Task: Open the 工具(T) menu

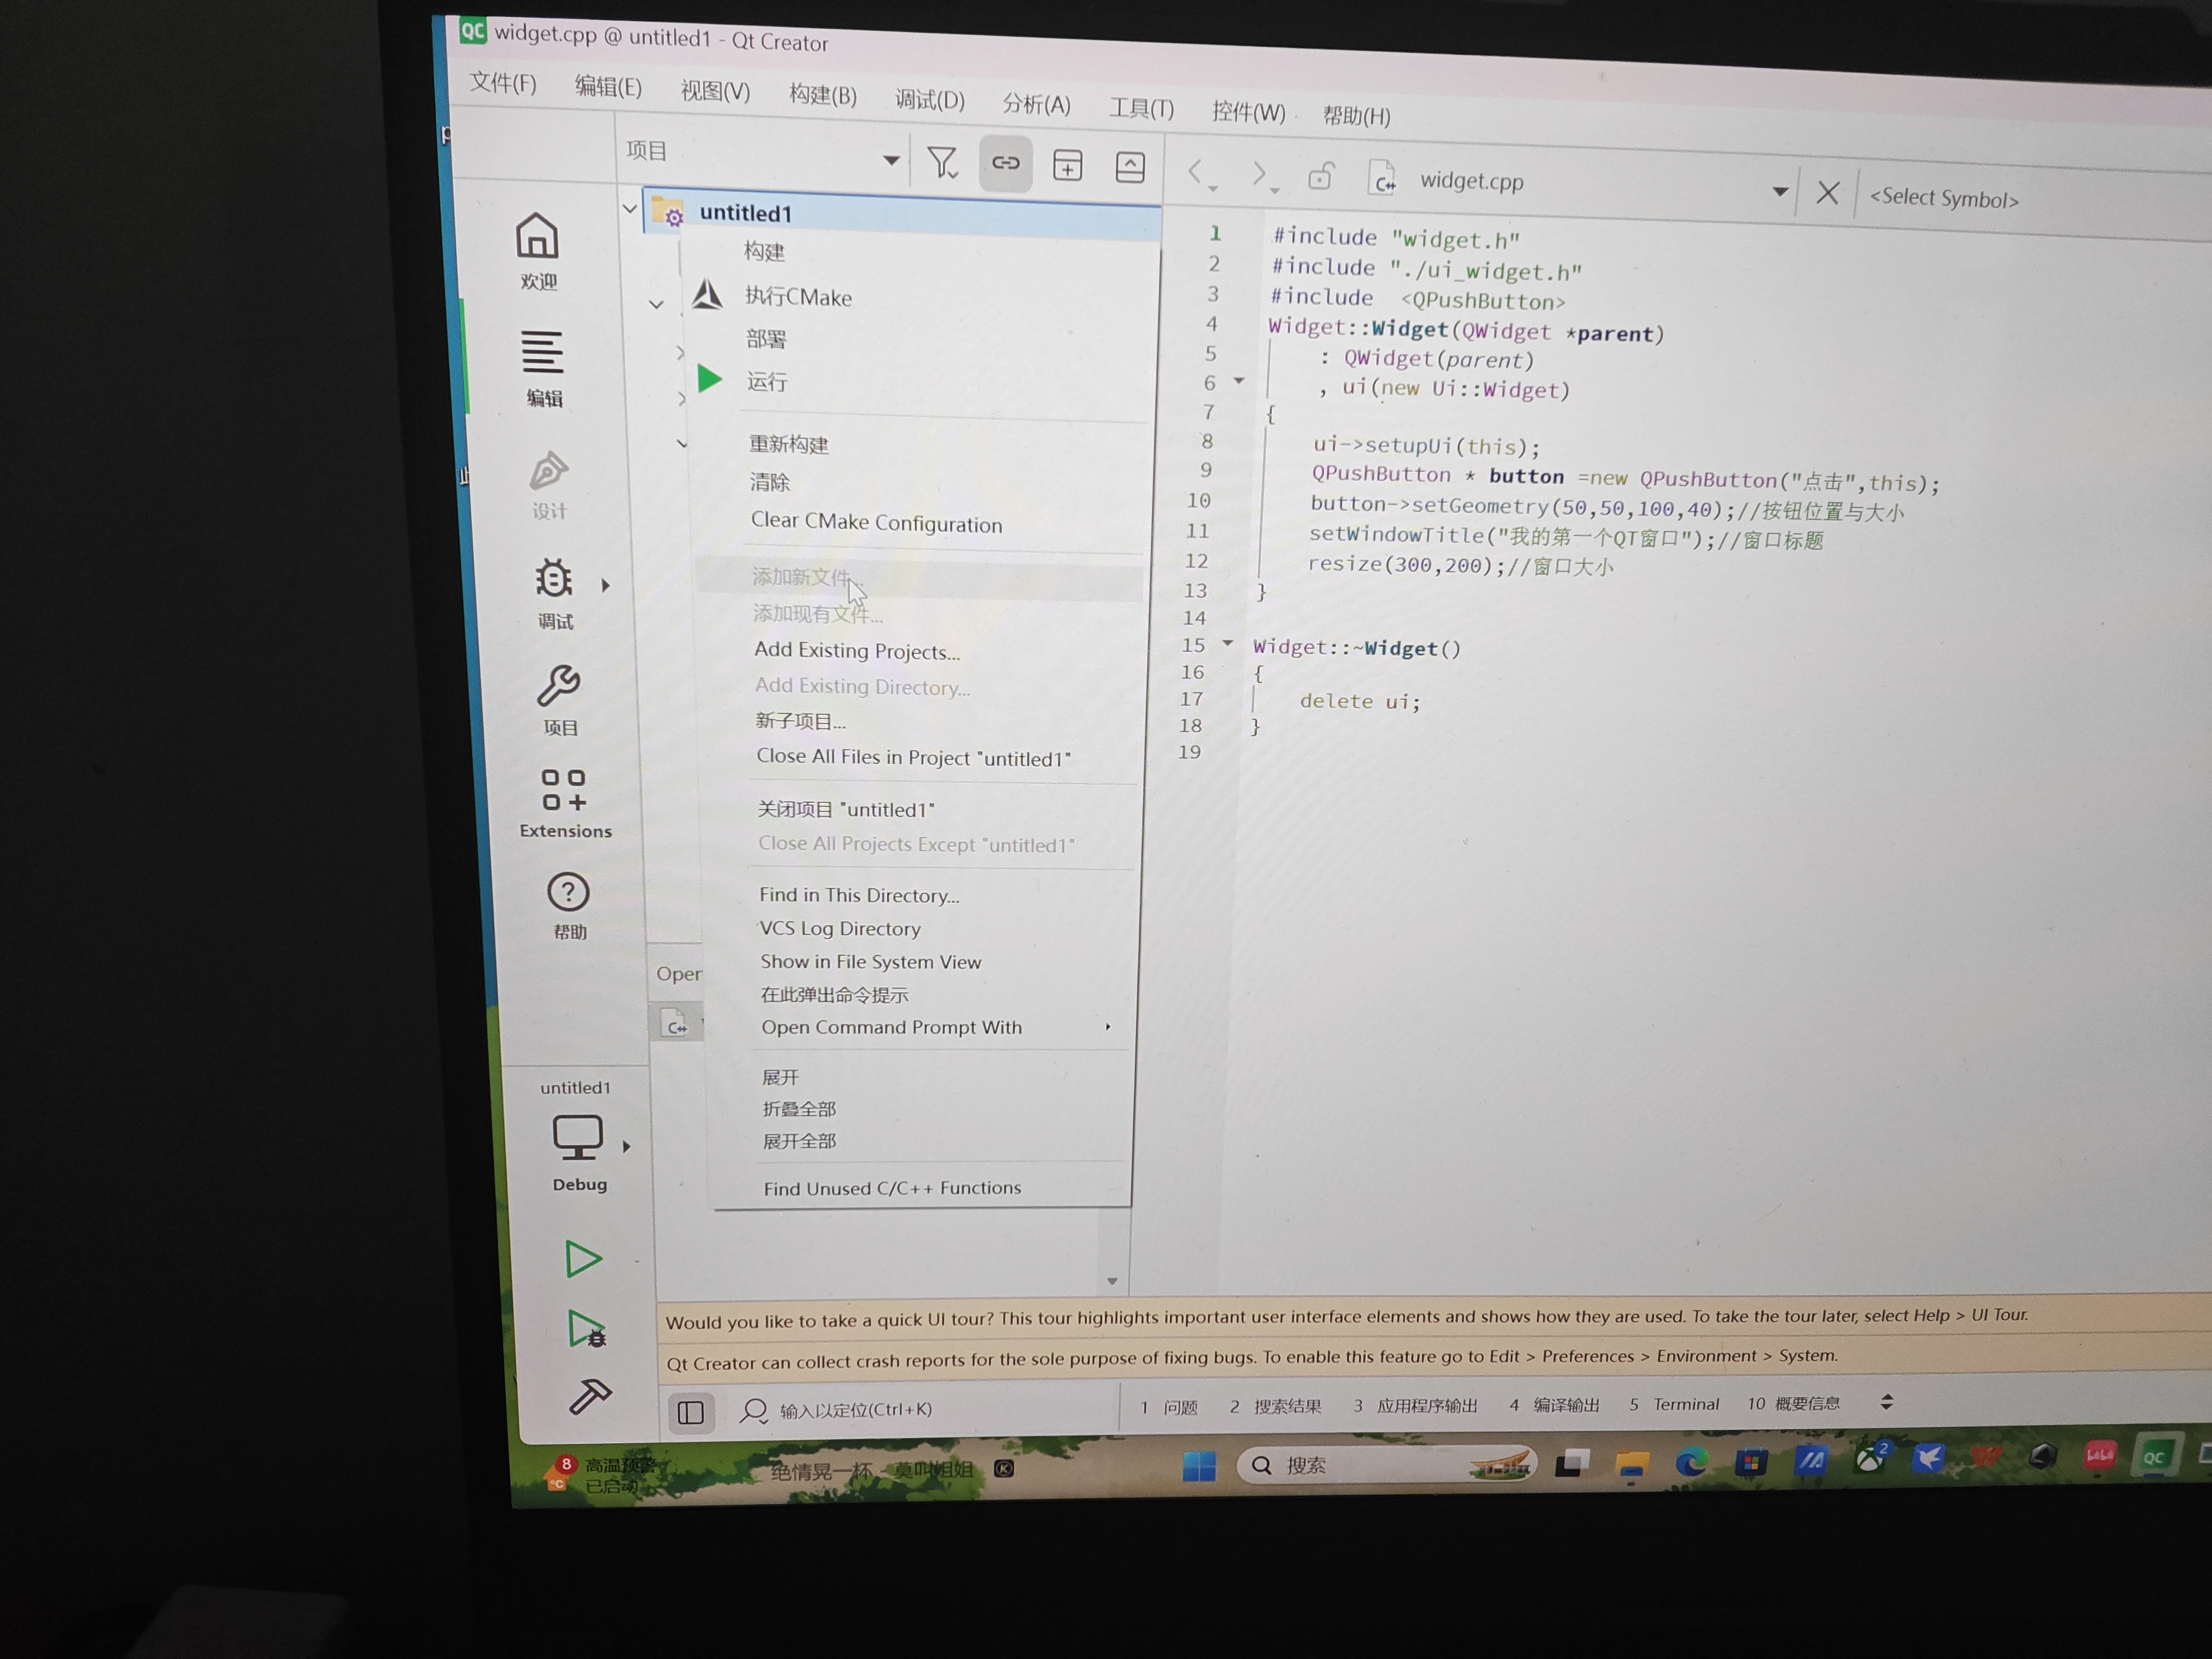Action: click(1141, 108)
